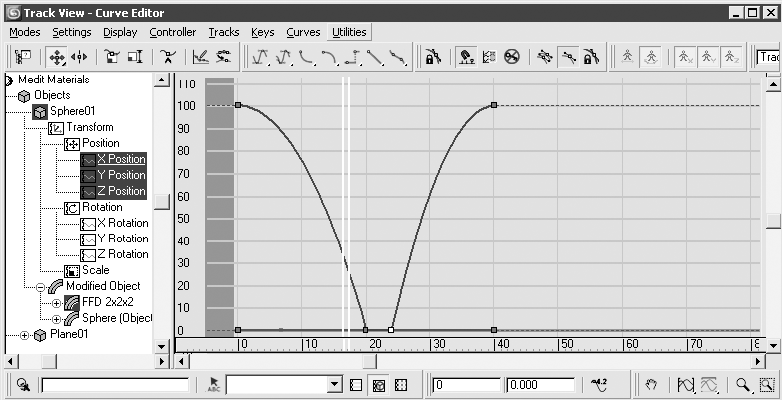Select the Slide Keys tool
Screen dimensions: 782x400
[x=80, y=57]
